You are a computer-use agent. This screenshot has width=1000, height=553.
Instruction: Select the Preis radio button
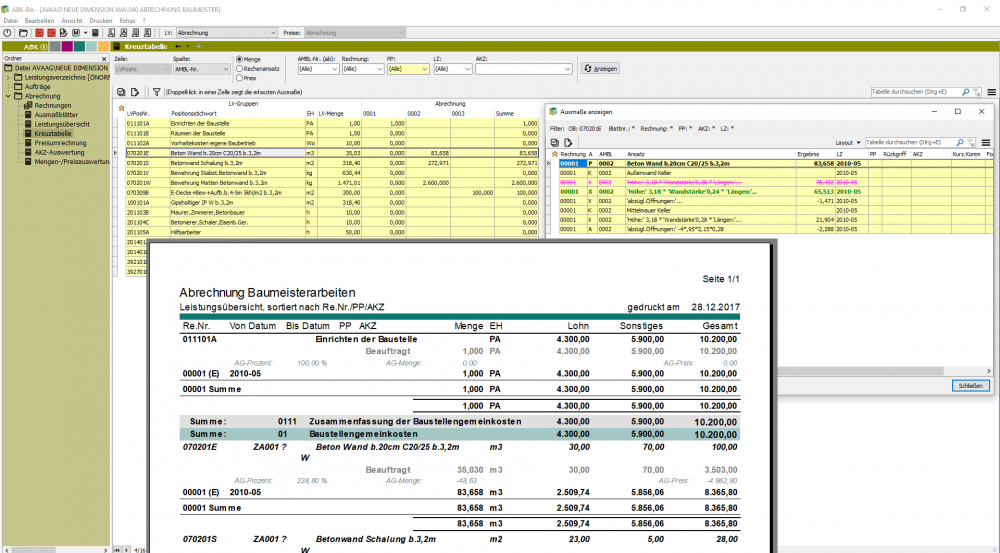pyautogui.click(x=239, y=78)
